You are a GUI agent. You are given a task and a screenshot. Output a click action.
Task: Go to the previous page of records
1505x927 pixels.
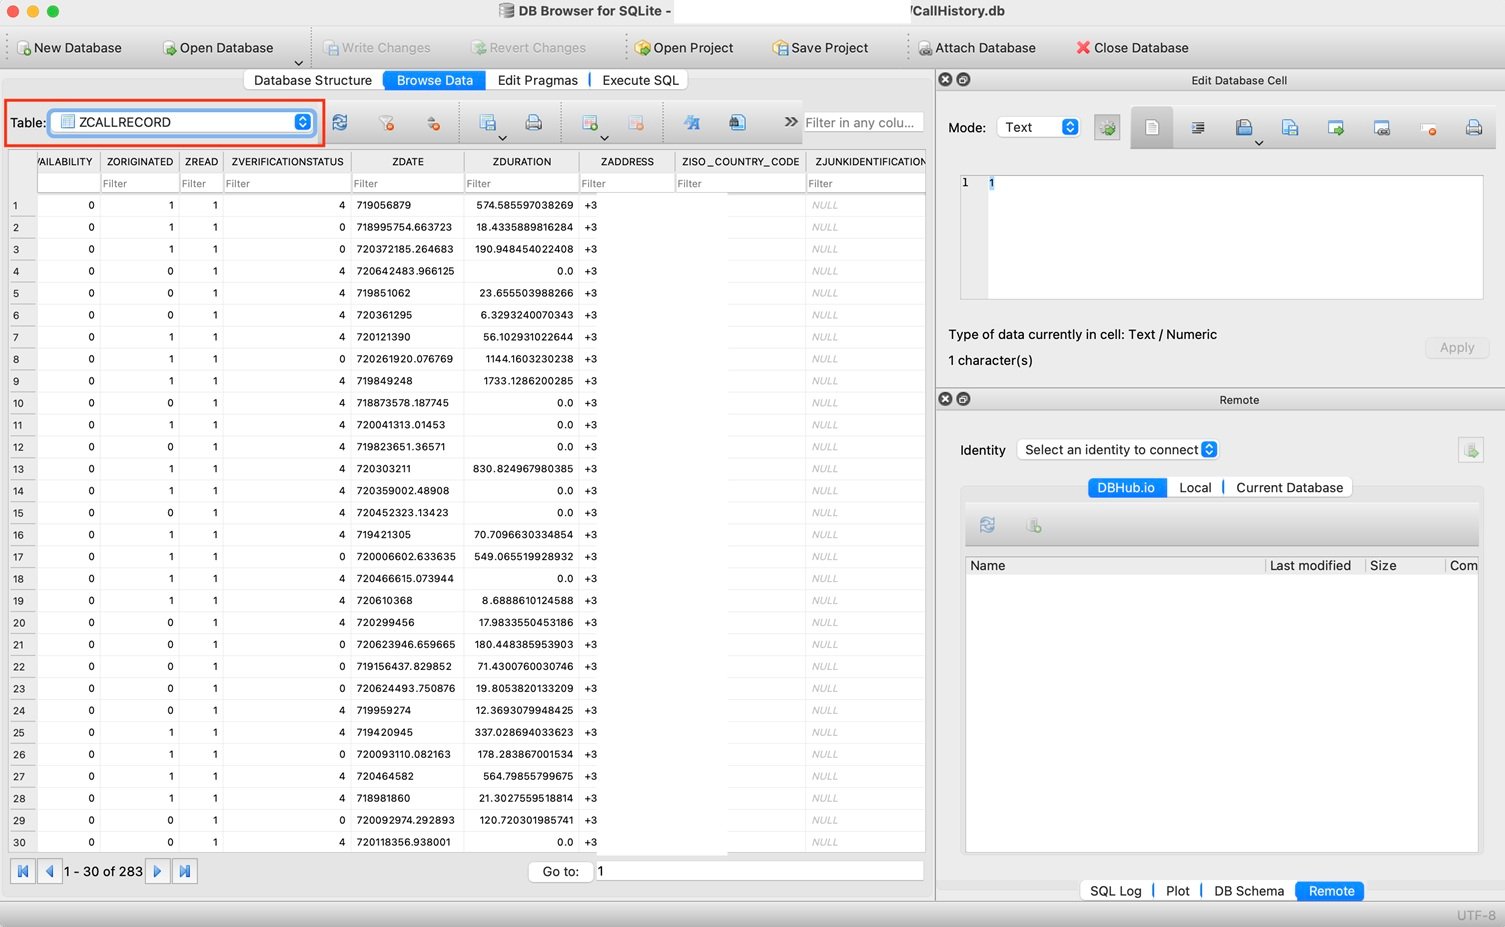49,871
